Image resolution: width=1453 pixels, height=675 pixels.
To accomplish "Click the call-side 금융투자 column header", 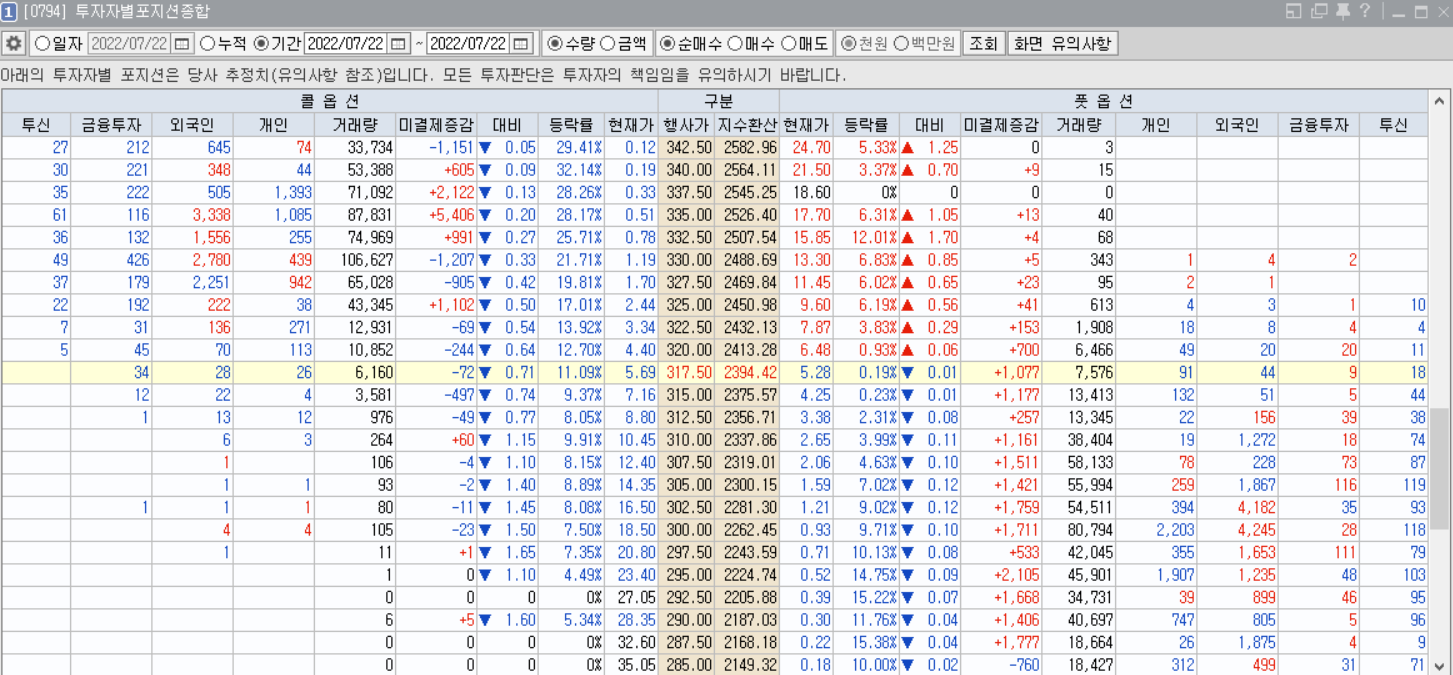I will click(111, 125).
